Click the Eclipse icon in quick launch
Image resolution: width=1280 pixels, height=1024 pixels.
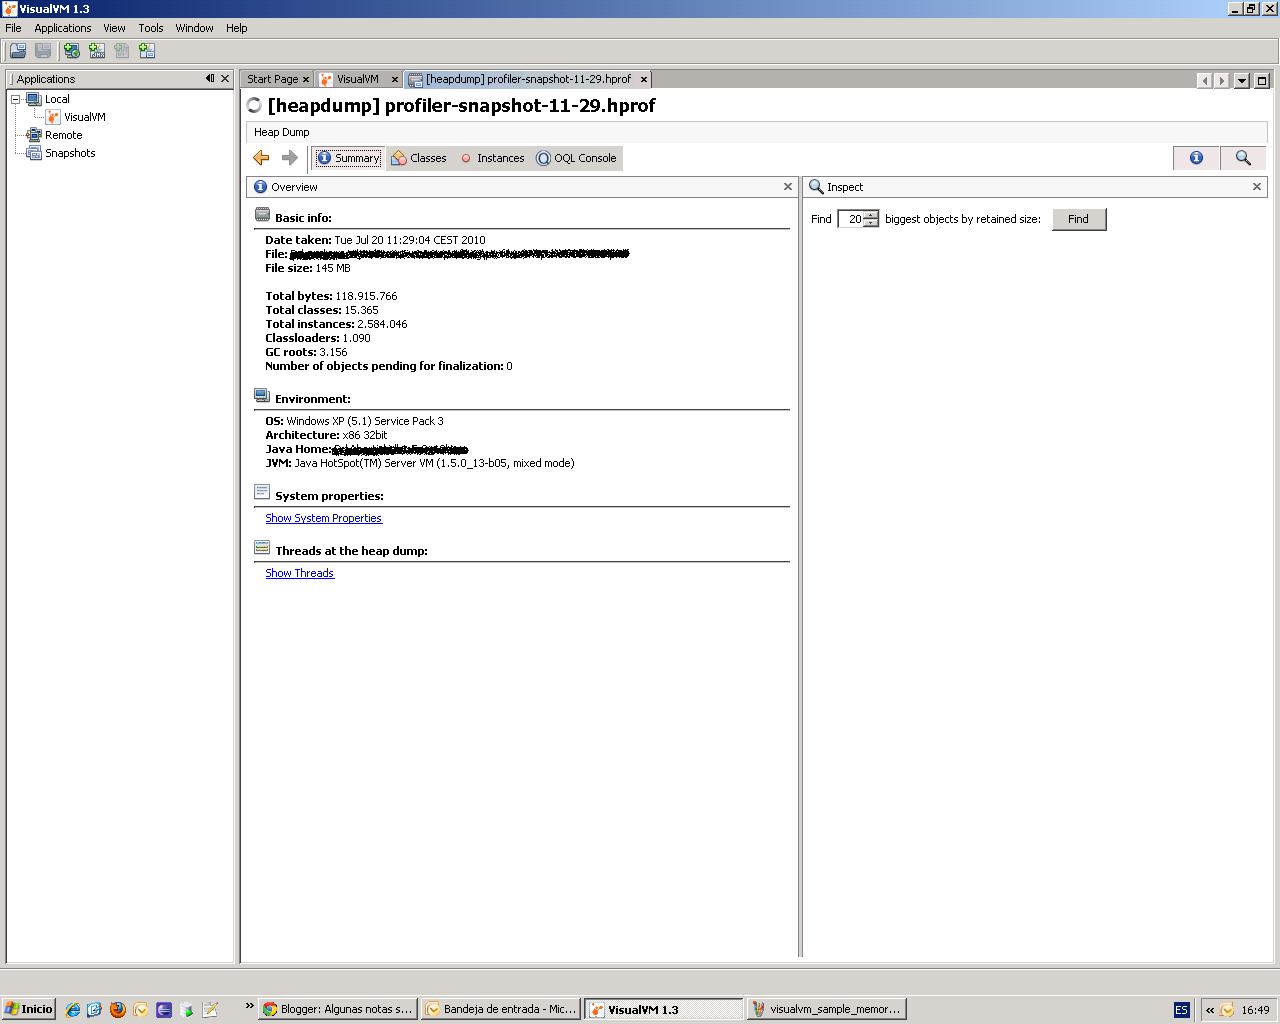pyautogui.click(x=164, y=1010)
